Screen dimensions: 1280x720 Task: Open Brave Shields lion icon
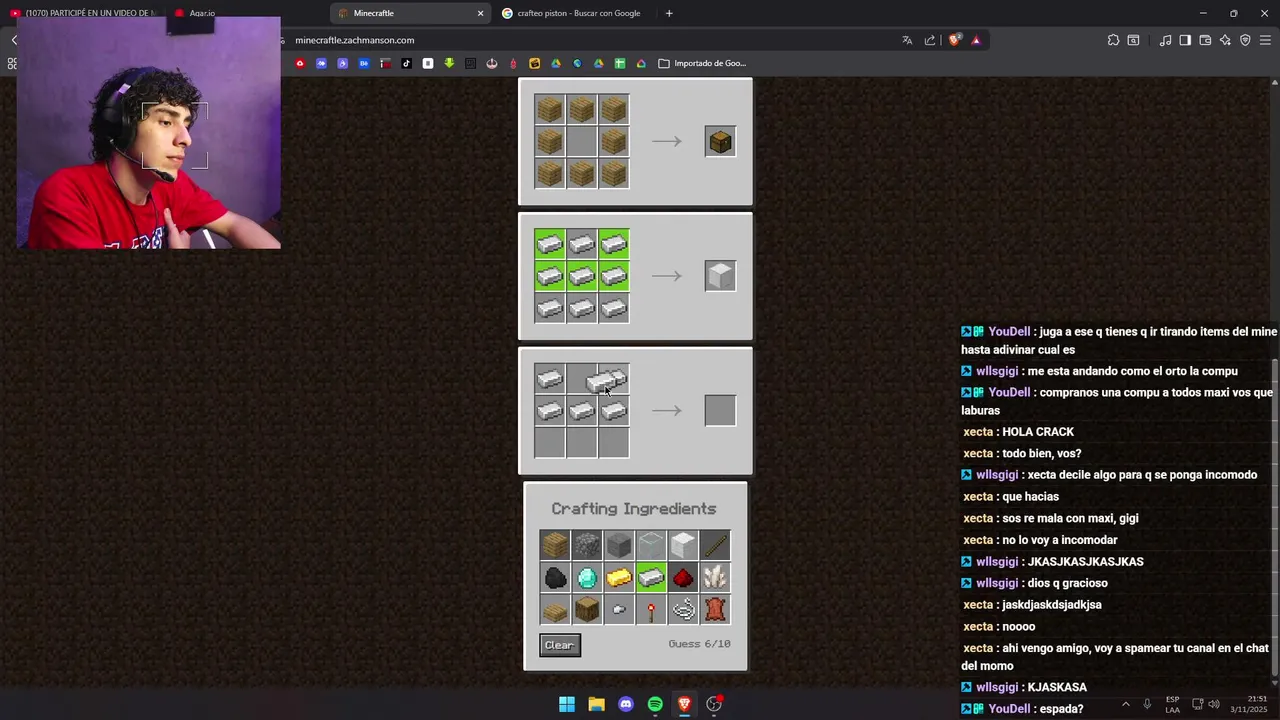click(x=955, y=40)
